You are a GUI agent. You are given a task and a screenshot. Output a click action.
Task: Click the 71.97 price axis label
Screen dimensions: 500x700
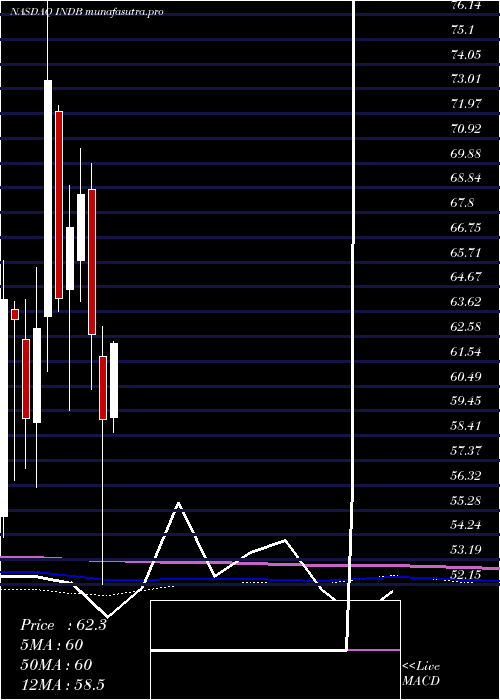(466, 104)
